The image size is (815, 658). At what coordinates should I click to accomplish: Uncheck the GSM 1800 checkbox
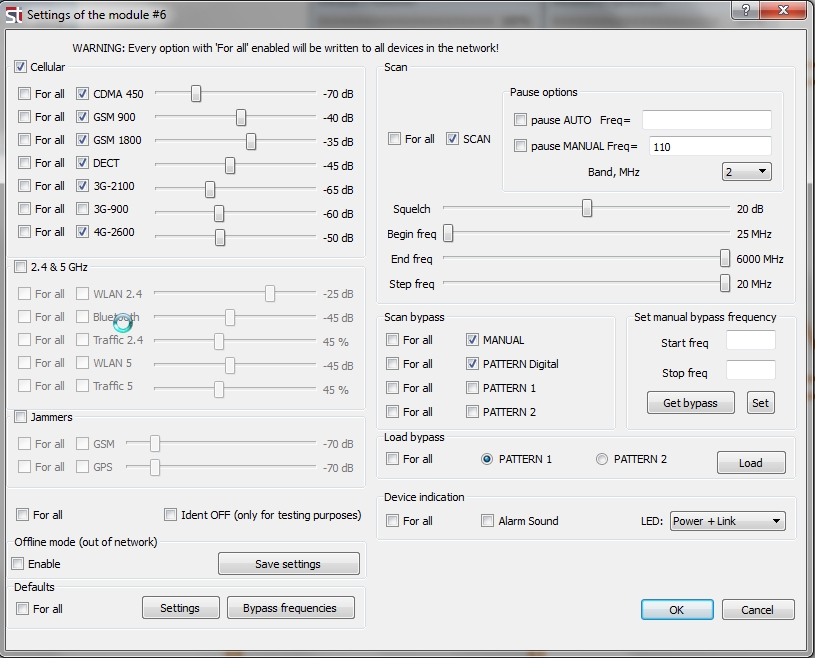[x=82, y=139]
